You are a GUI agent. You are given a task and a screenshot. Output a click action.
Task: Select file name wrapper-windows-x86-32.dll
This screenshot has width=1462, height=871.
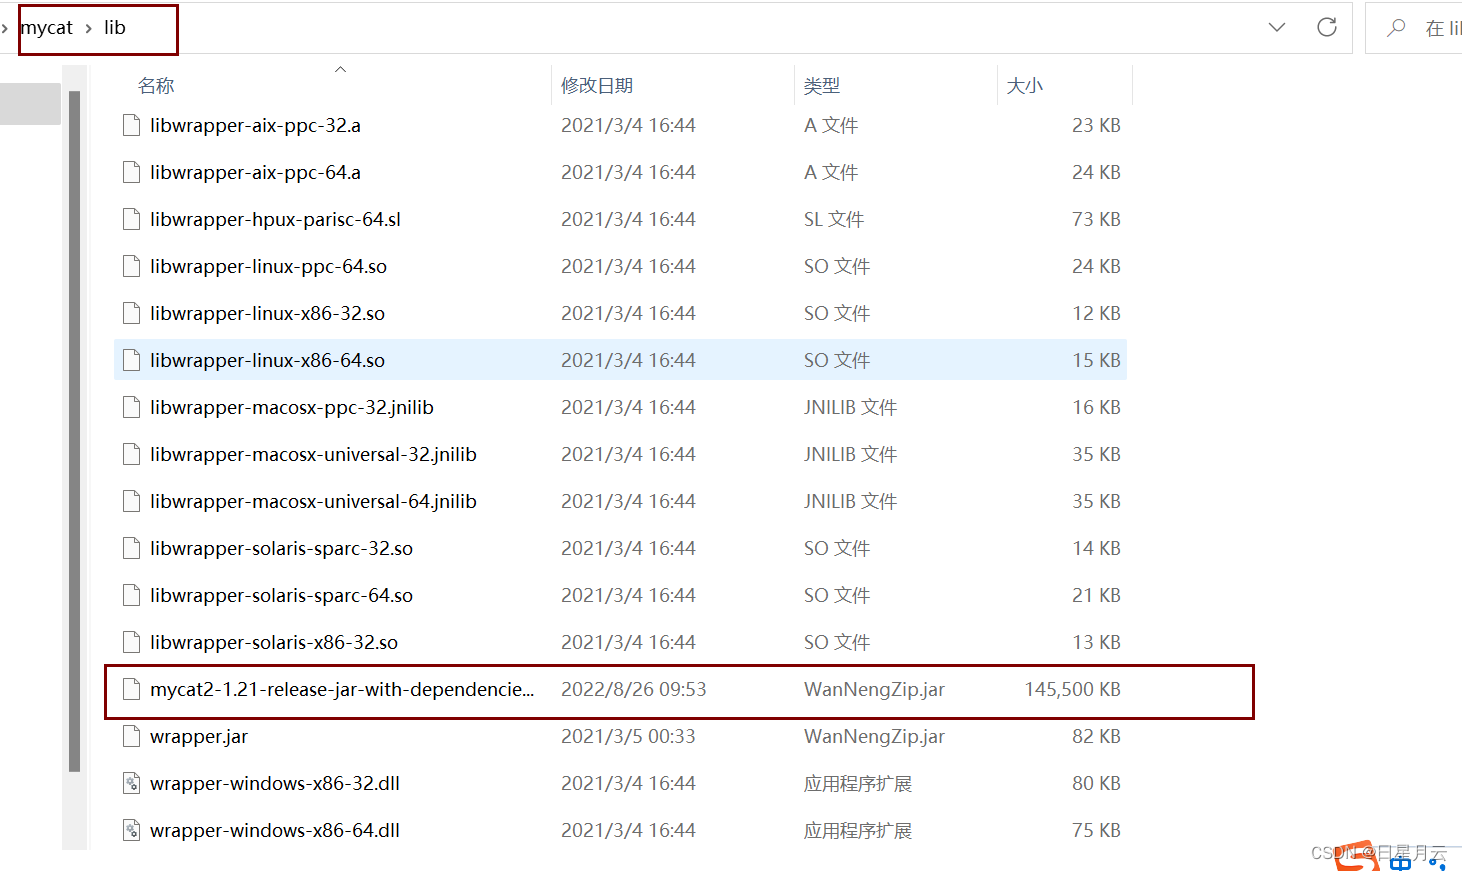pos(275,783)
